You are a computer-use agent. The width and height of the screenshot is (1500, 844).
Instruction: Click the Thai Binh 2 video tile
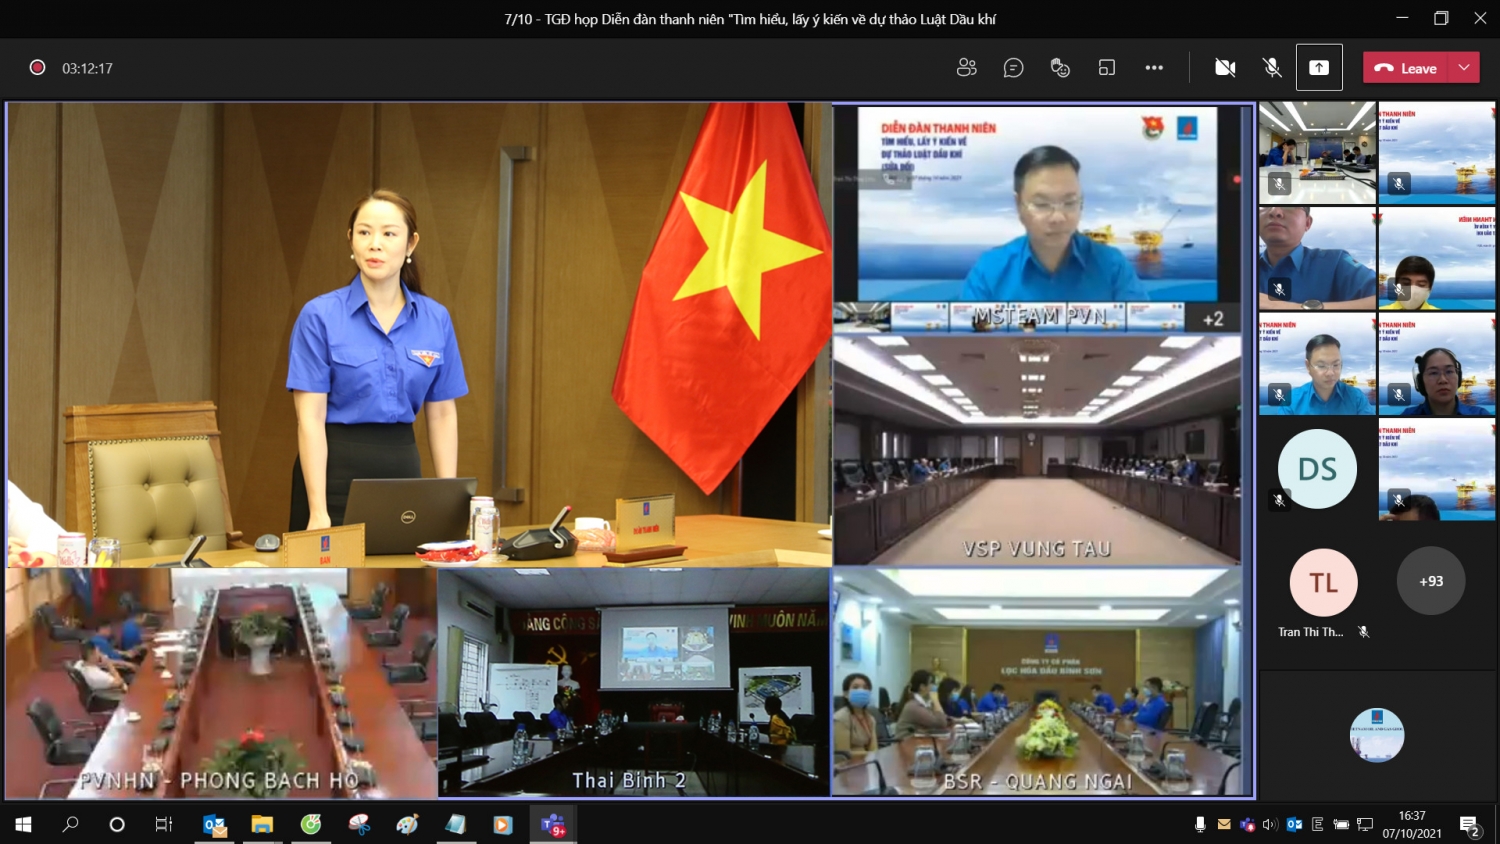(x=633, y=682)
